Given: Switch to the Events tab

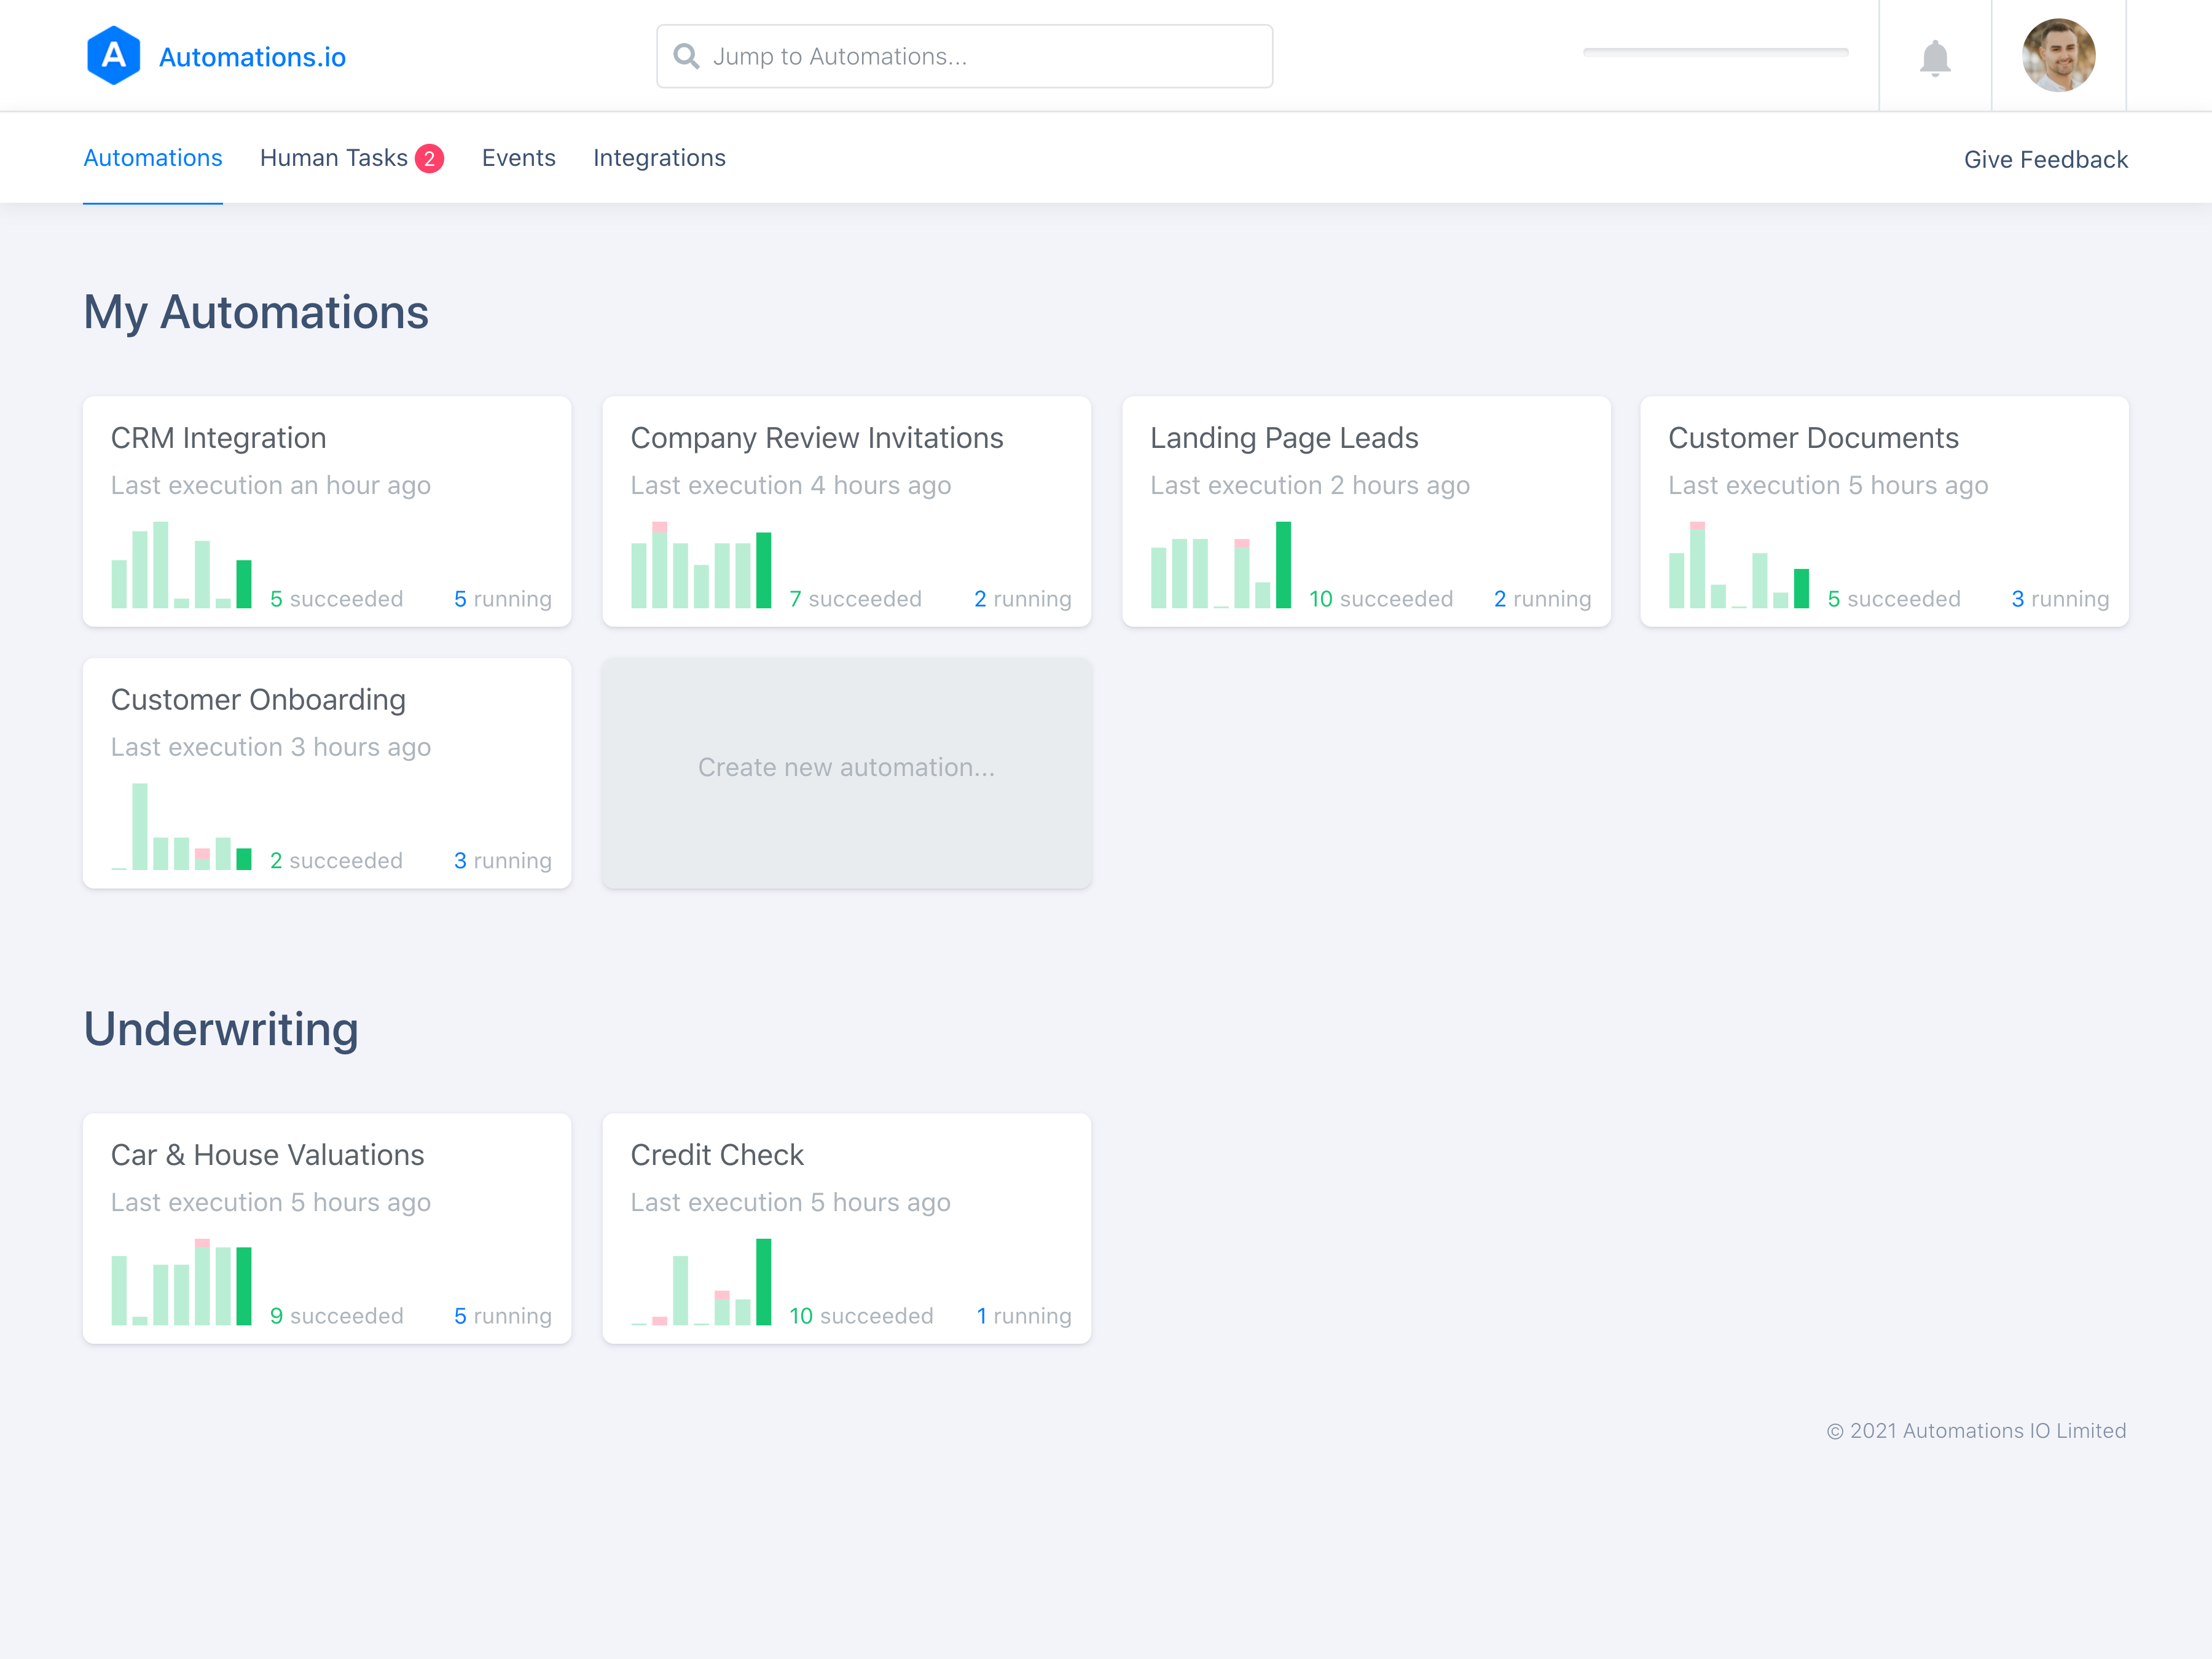Looking at the screenshot, I should 518,158.
